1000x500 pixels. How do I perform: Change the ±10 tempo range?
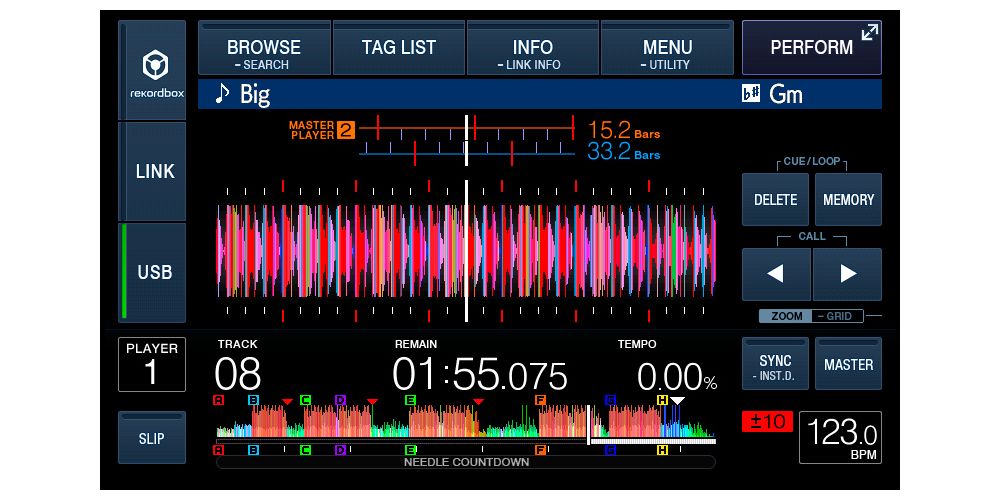point(767,422)
